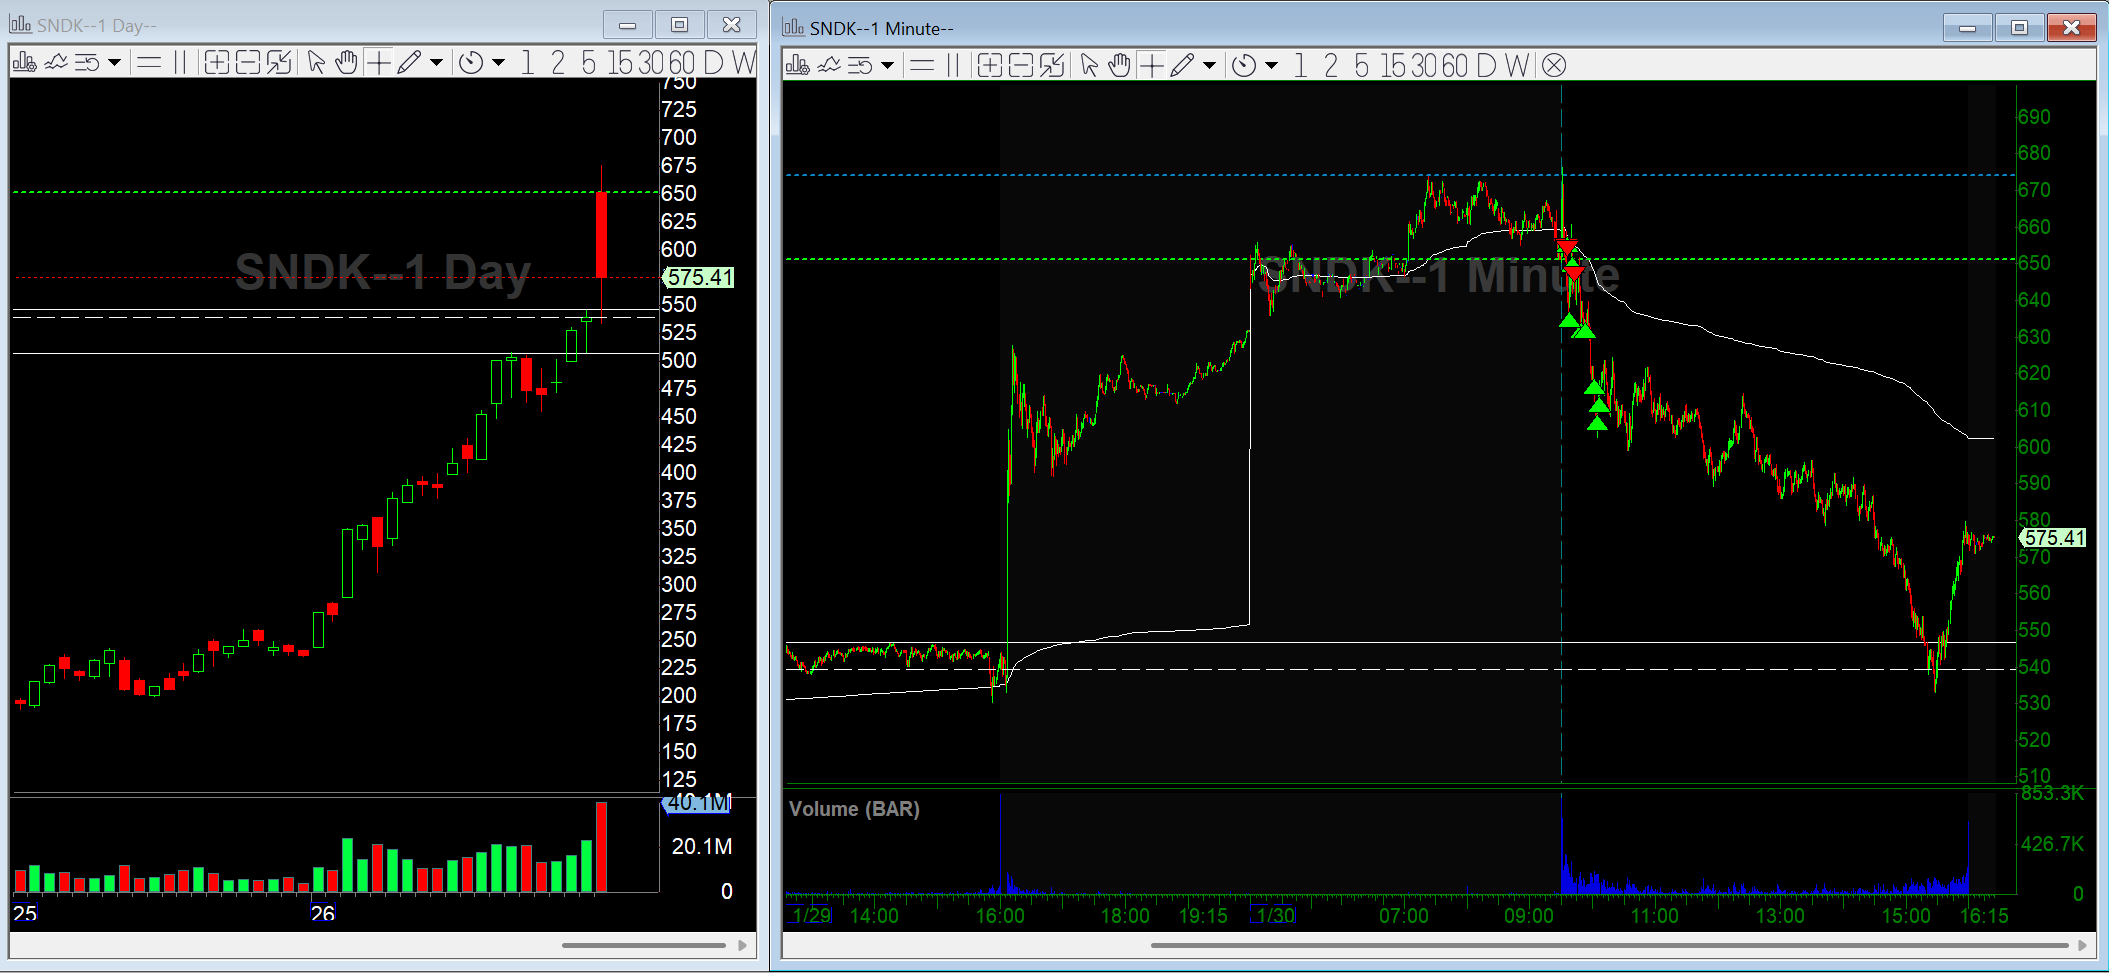Open chart settings in the 1 Minute chart toolbar
Image resolution: width=2109 pixels, height=973 pixels.
[797, 66]
